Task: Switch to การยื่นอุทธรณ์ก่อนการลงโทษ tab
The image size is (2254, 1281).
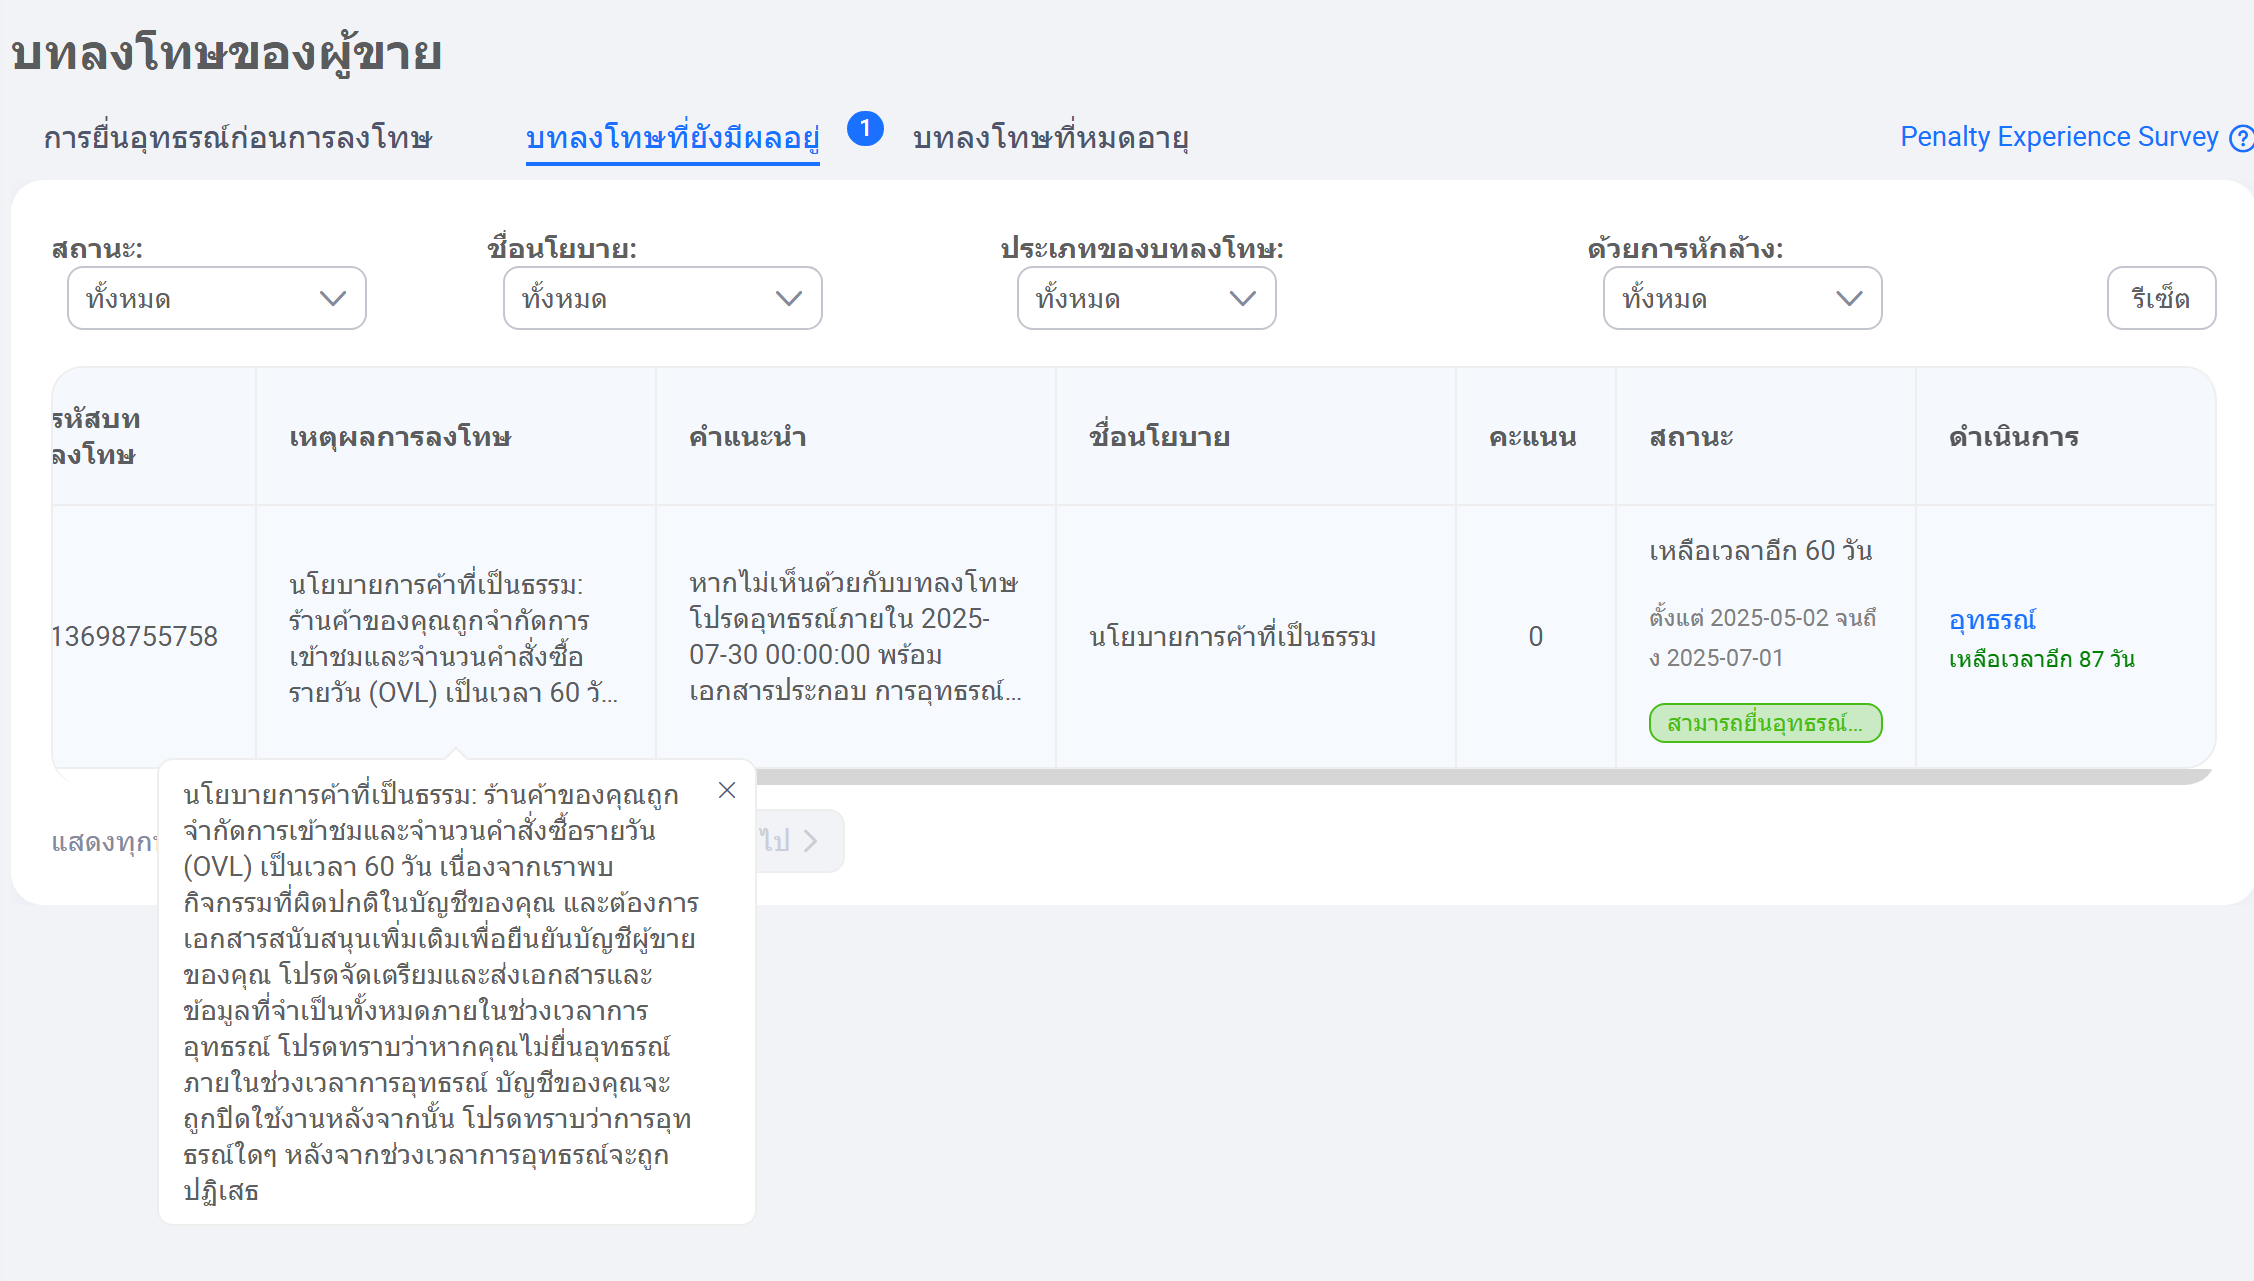Action: (238, 138)
